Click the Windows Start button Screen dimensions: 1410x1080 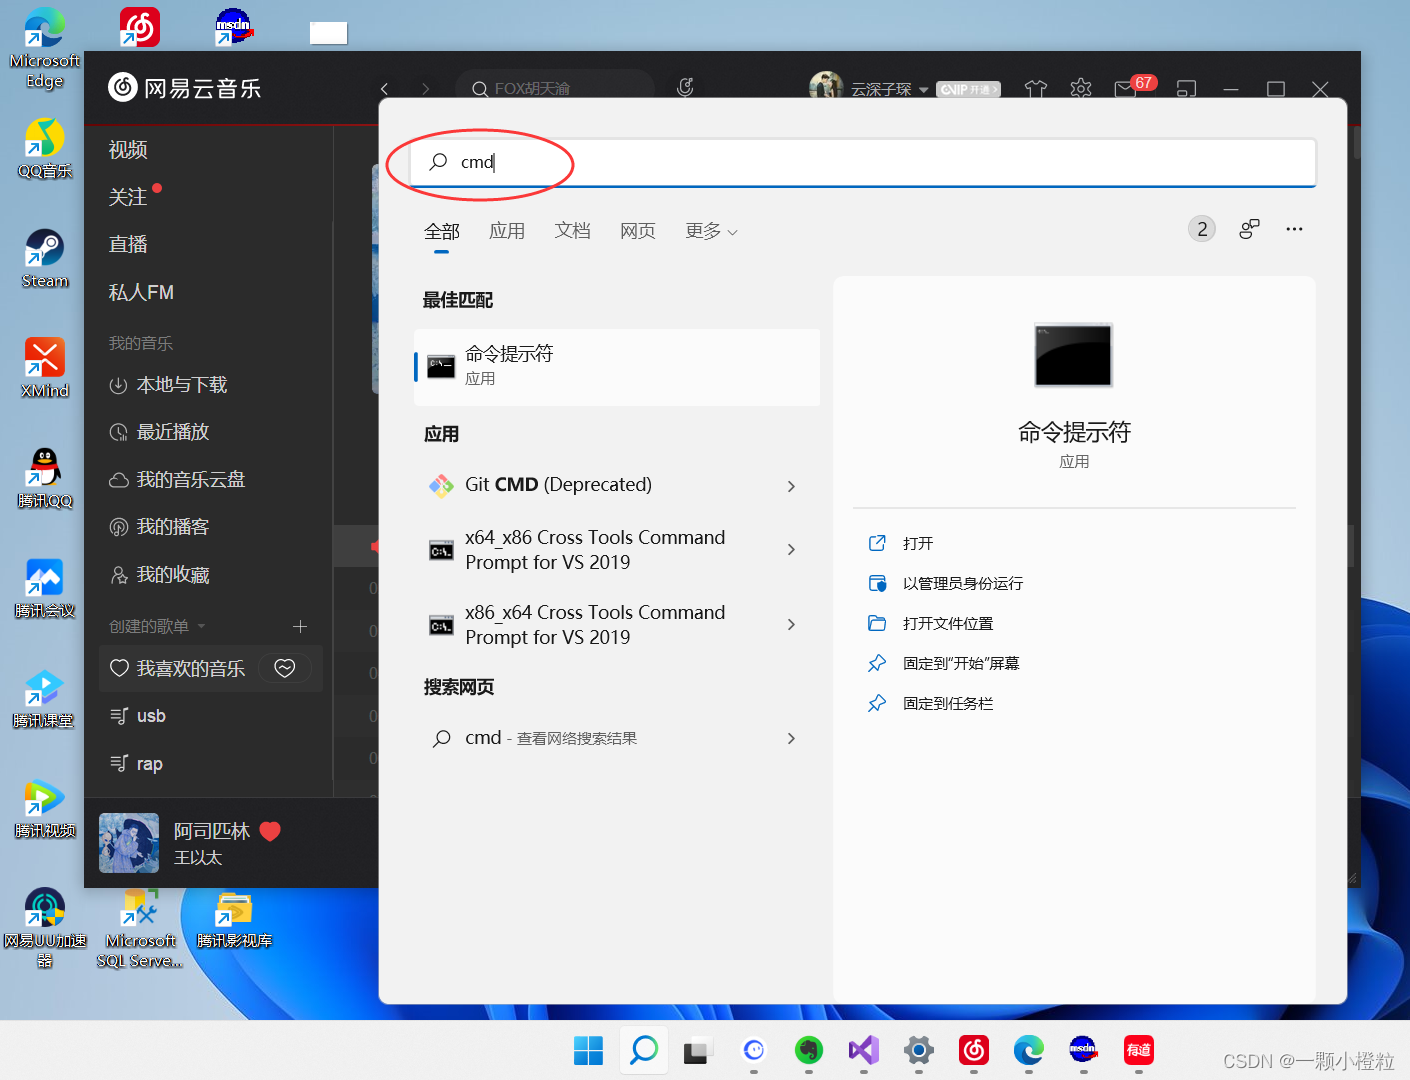(588, 1051)
